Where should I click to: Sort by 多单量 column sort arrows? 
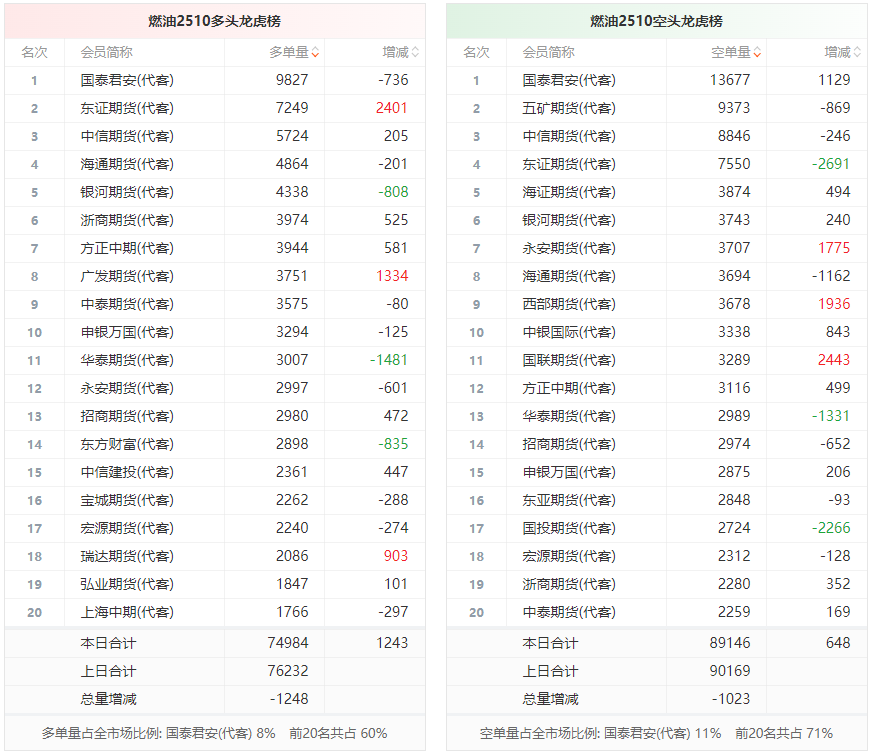coord(315,53)
